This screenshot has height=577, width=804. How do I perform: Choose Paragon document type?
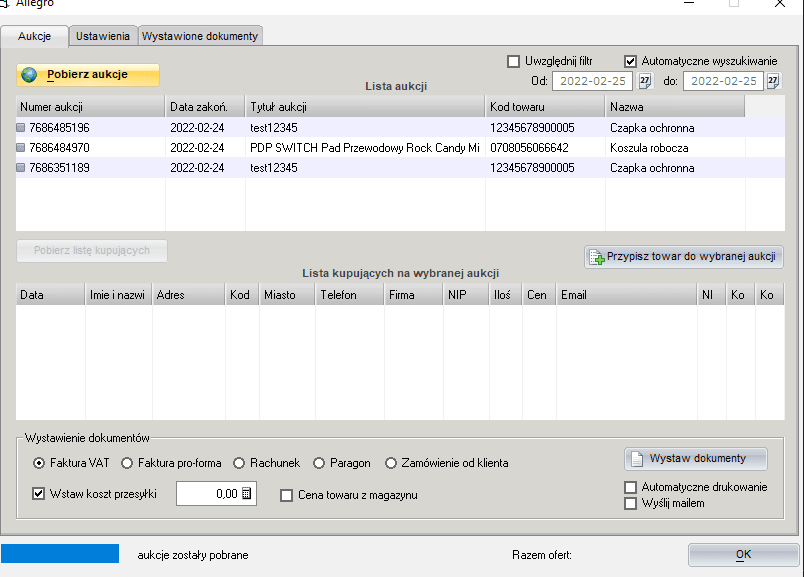click(320, 463)
